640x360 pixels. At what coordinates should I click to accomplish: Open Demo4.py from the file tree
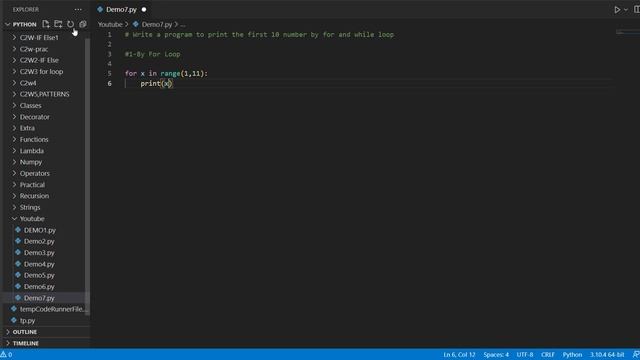point(39,264)
